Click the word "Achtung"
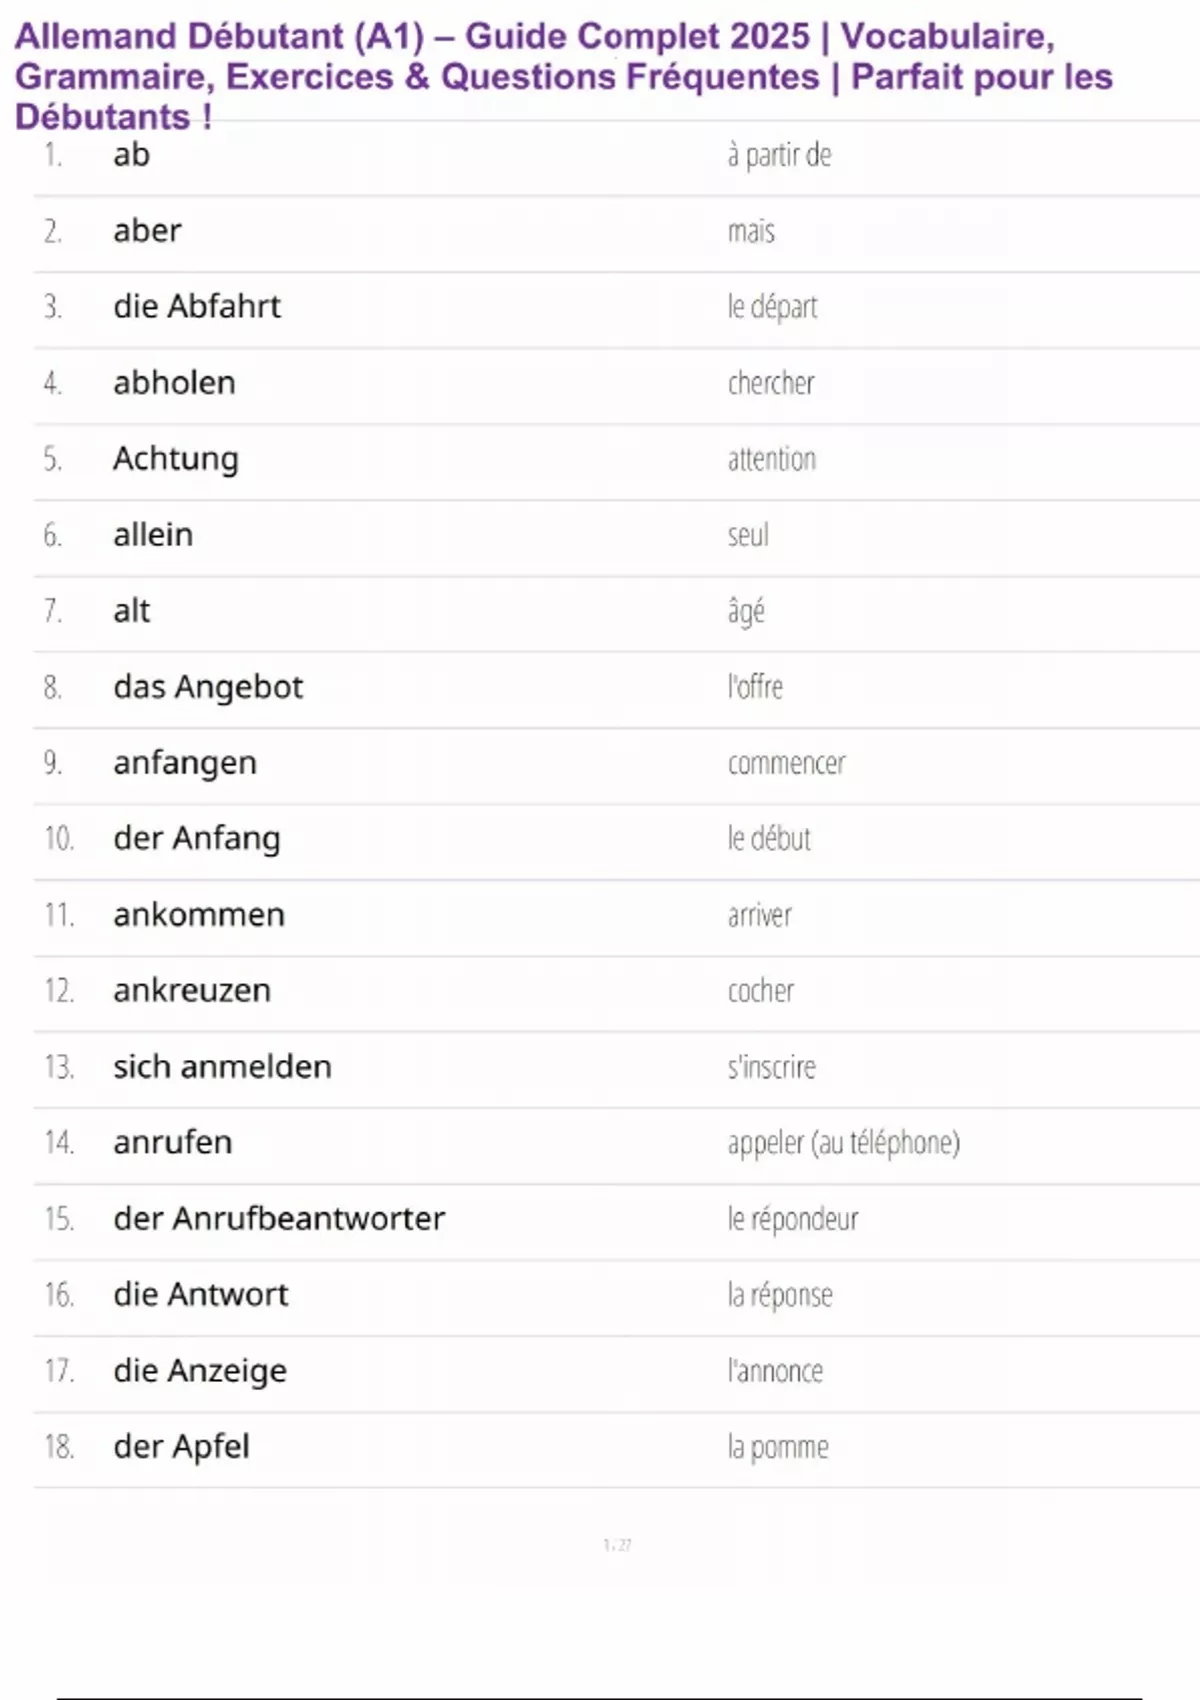The image size is (1200, 1700). pos(176,459)
